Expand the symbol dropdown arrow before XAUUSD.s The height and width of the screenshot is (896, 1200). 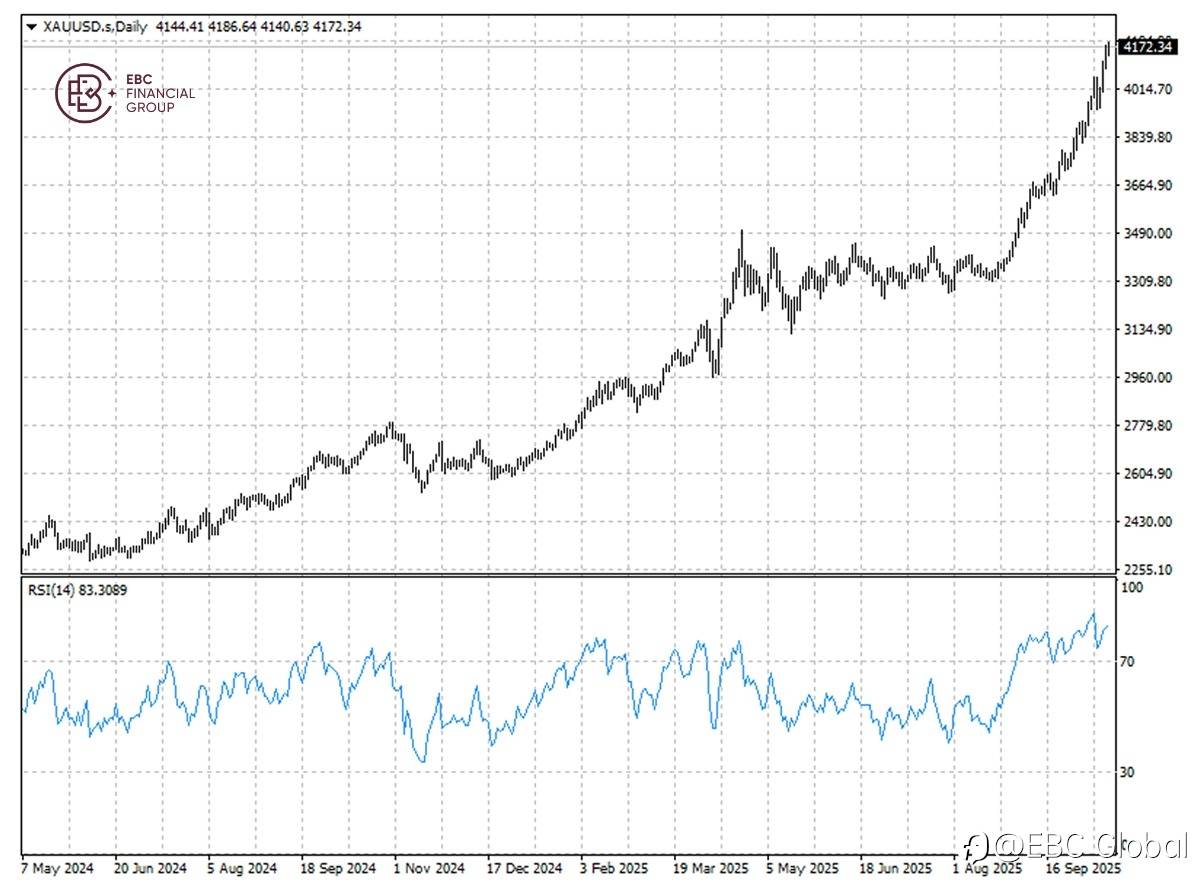(30, 25)
